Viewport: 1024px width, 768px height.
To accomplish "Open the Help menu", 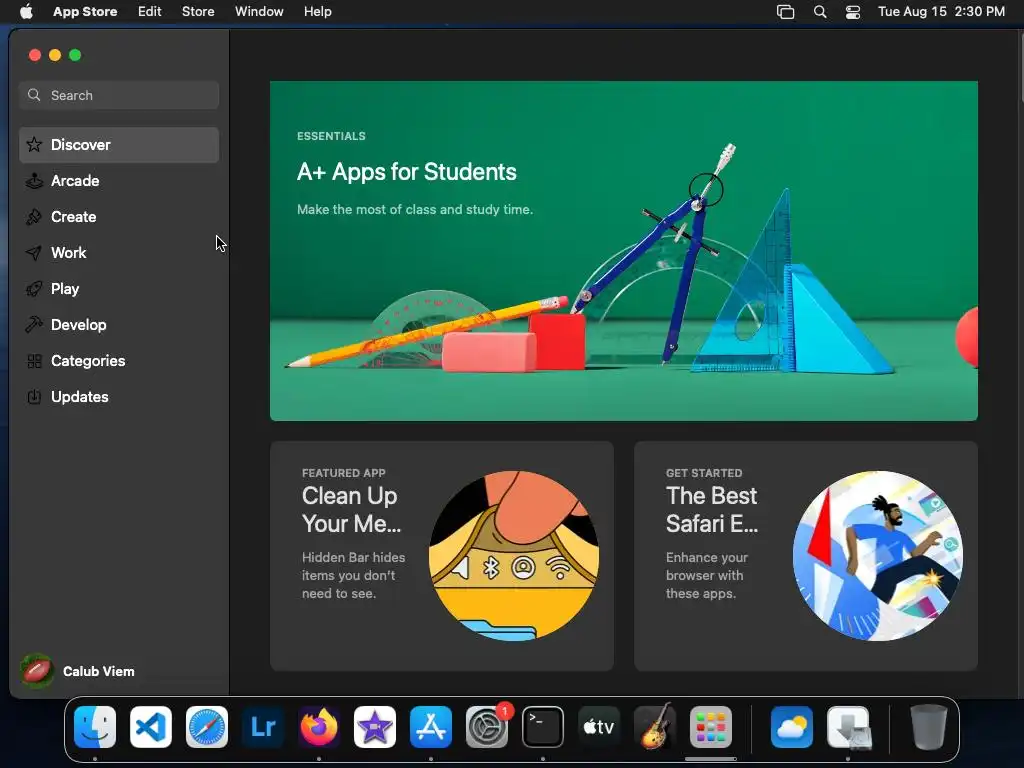I will pos(317,12).
